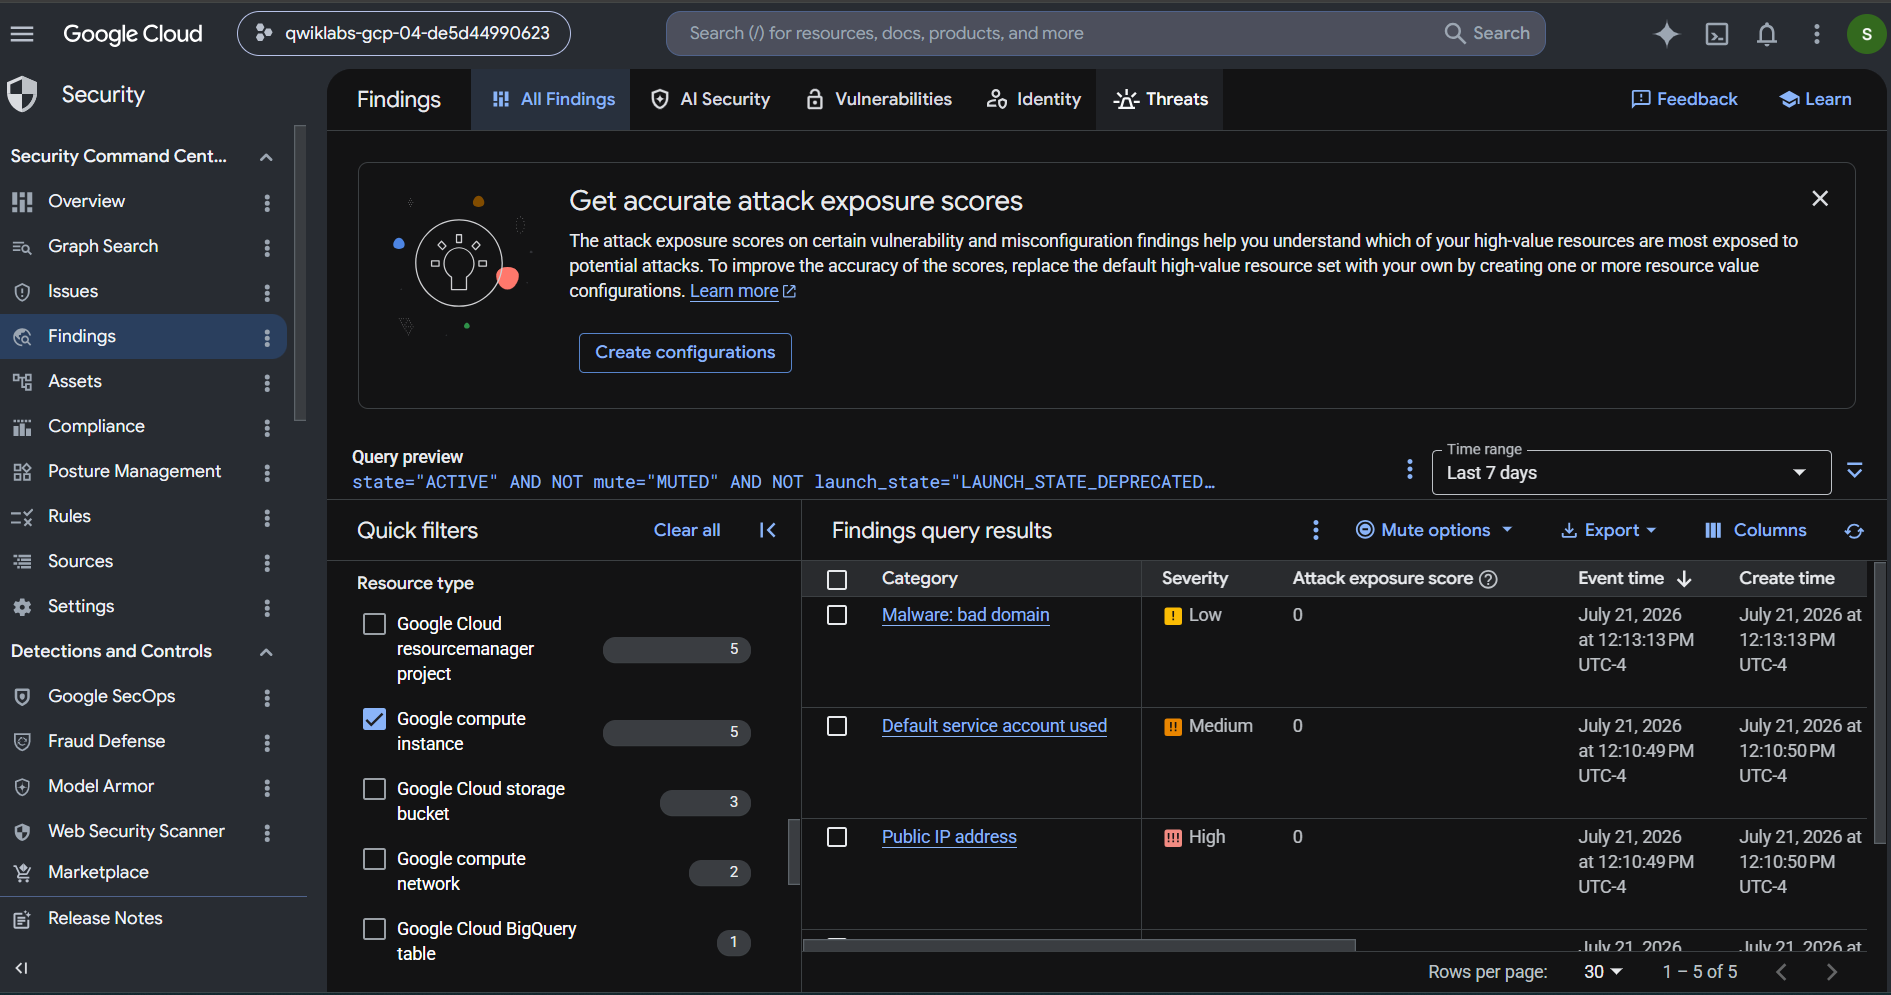Open top bar more options menu
1891x995 pixels.
coord(1817,34)
